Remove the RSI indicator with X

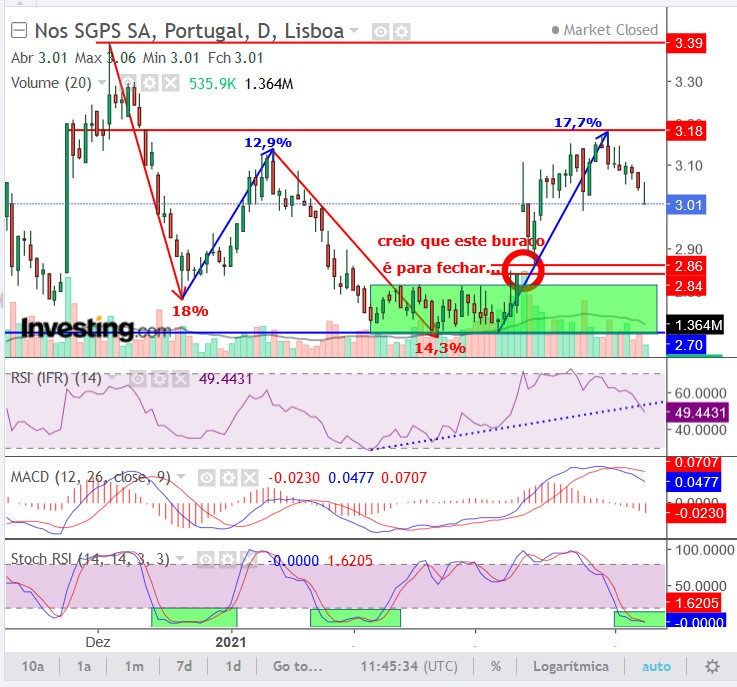180,379
